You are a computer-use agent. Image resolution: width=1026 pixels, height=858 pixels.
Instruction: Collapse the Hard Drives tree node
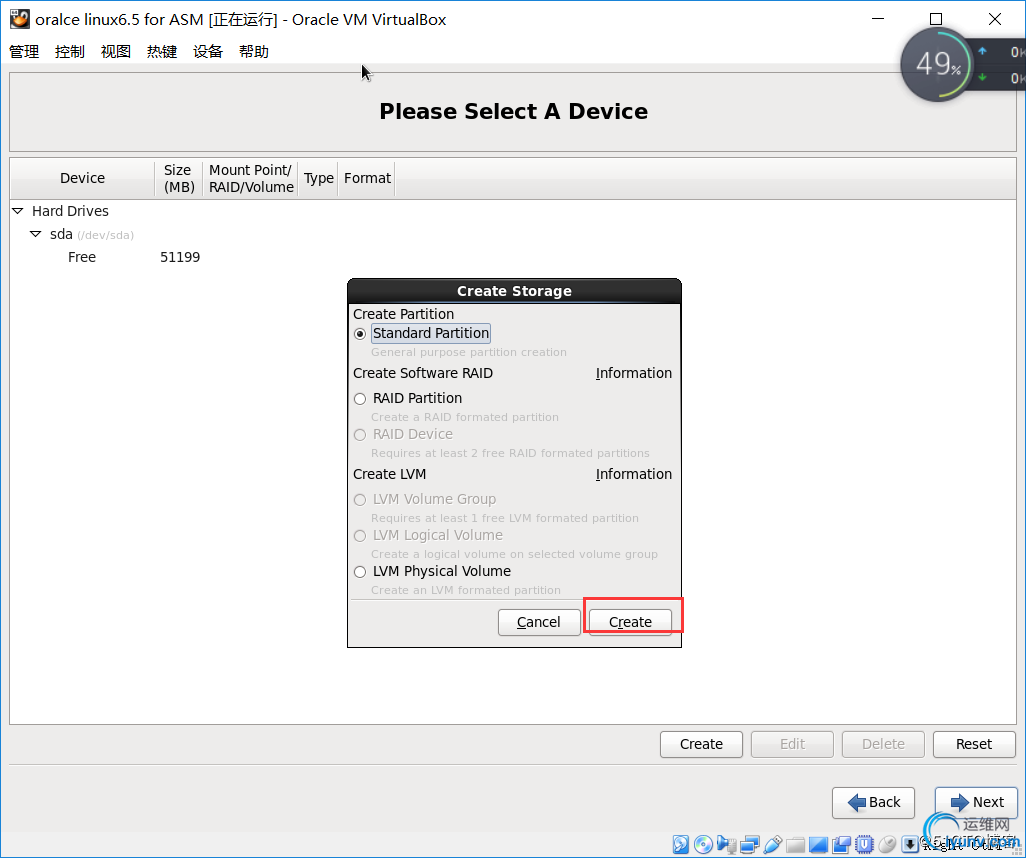pyautogui.click(x=18, y=211)
